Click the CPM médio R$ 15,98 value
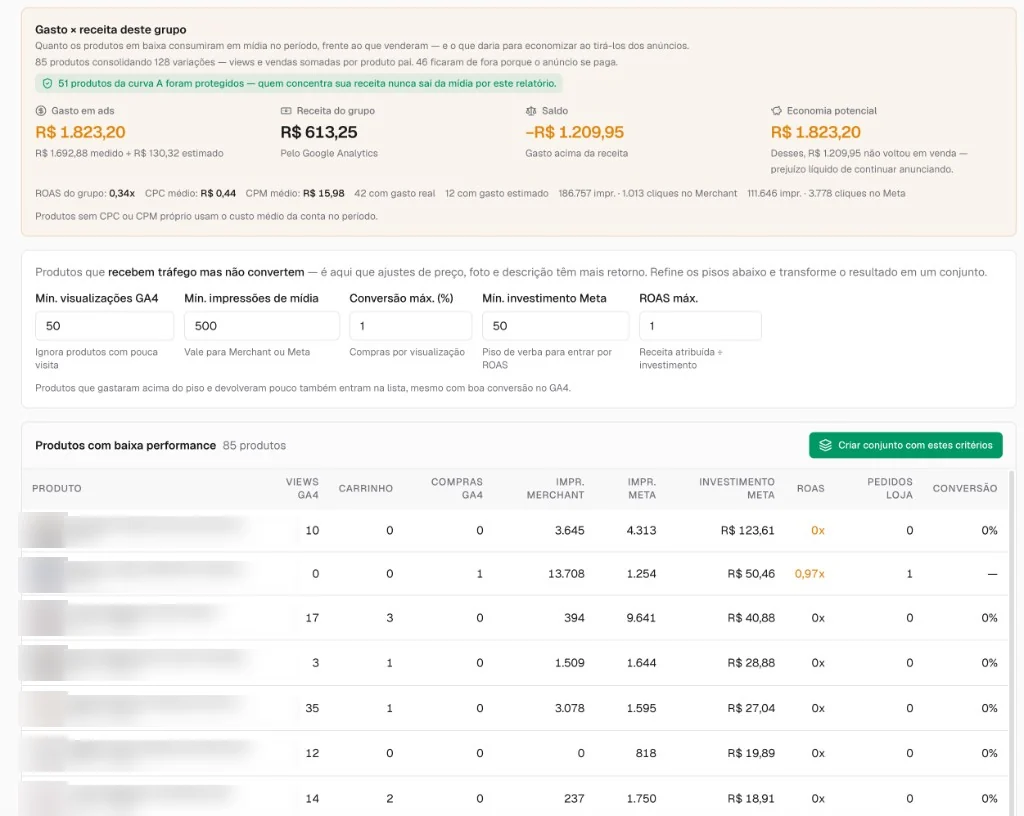The width and height of the screenshot is (1024, 816). click(x=324, y=193)
